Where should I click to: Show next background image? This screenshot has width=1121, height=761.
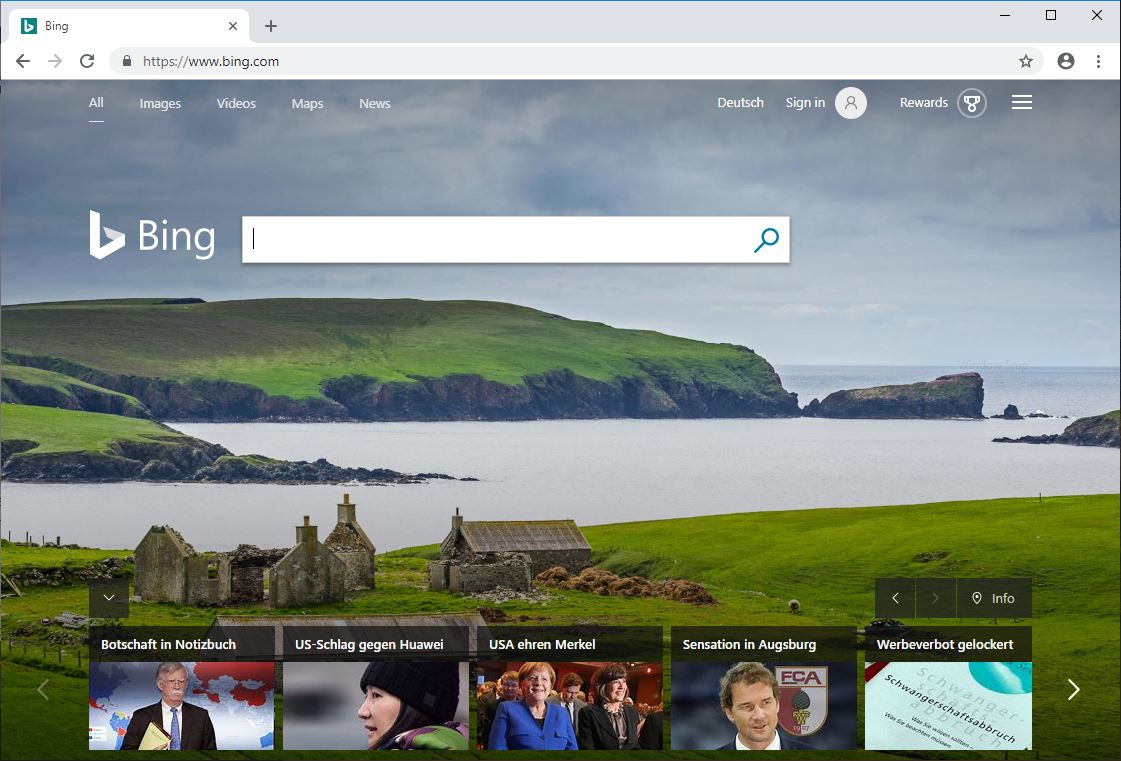pyautogui.click(x=935, y=598)
